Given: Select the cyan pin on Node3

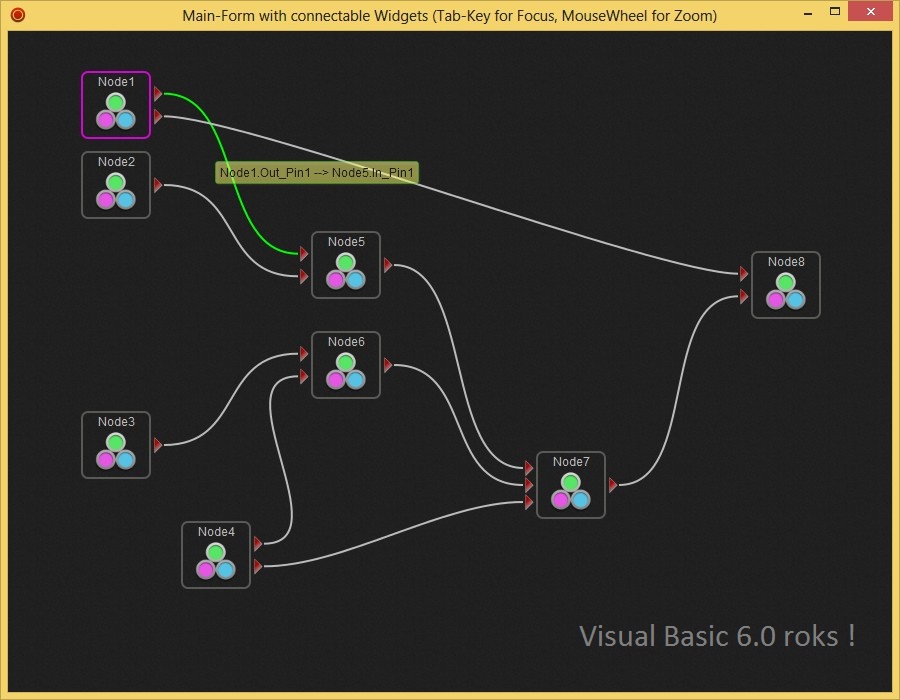Looking at the screenshot, I should click(x=126, y=459).
